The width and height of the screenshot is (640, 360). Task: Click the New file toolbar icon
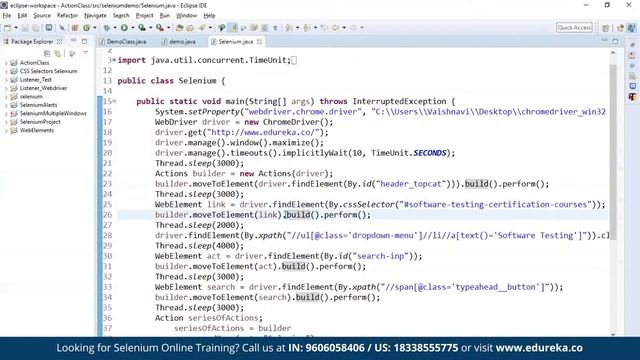[8, 28]
